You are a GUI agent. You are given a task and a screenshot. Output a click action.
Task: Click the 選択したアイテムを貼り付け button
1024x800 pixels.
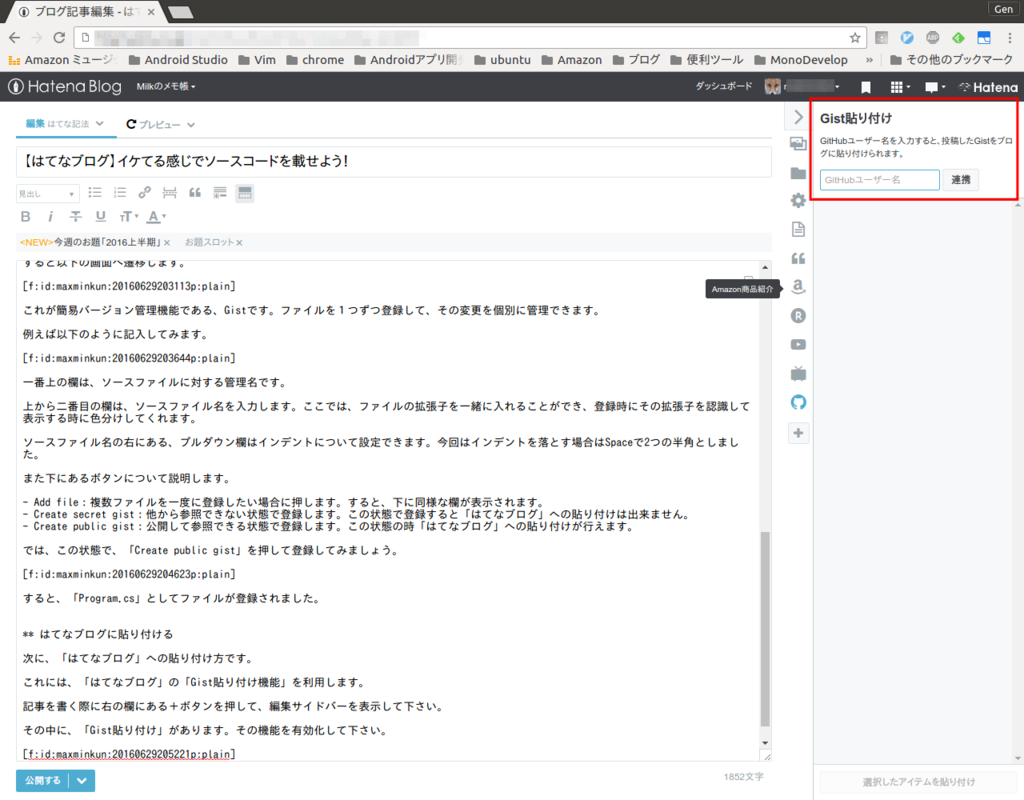point(919,782)
